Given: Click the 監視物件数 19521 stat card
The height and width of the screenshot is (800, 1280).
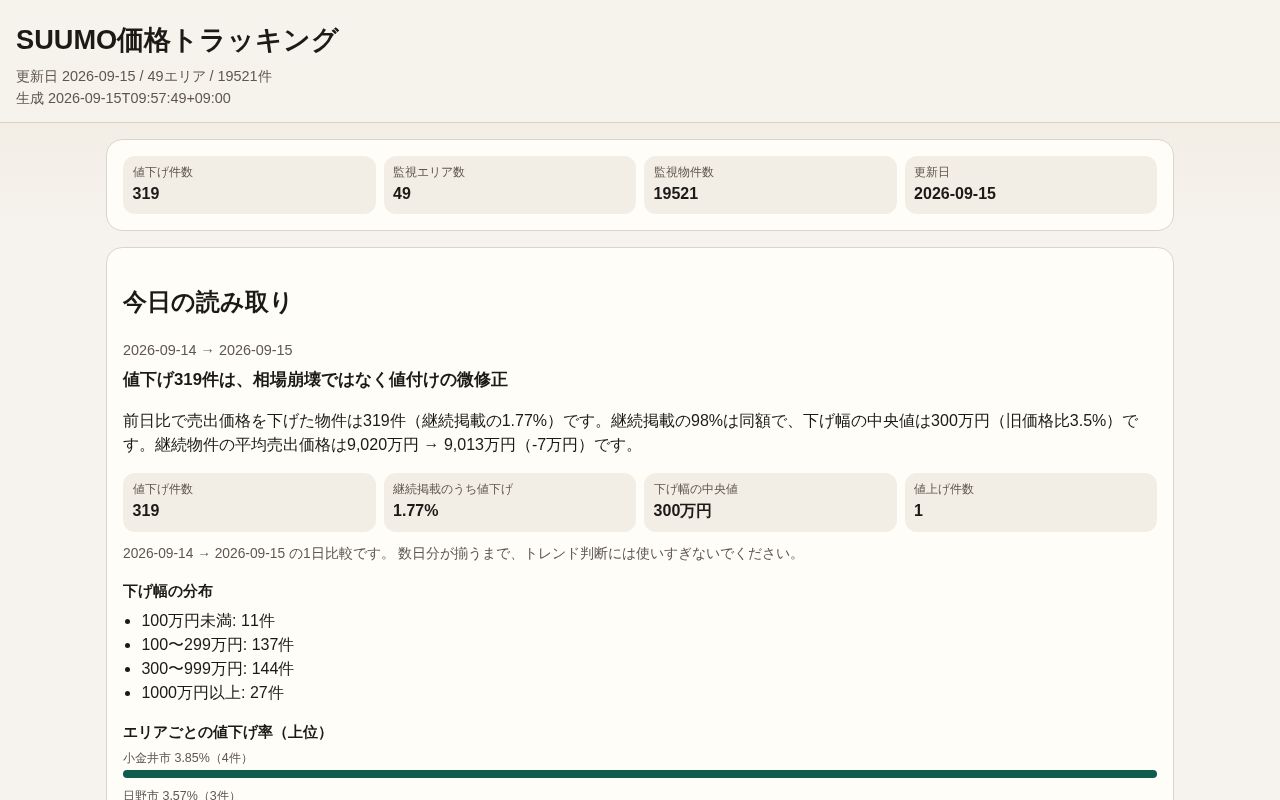Looking at the screenshot, I should point(770,185).
